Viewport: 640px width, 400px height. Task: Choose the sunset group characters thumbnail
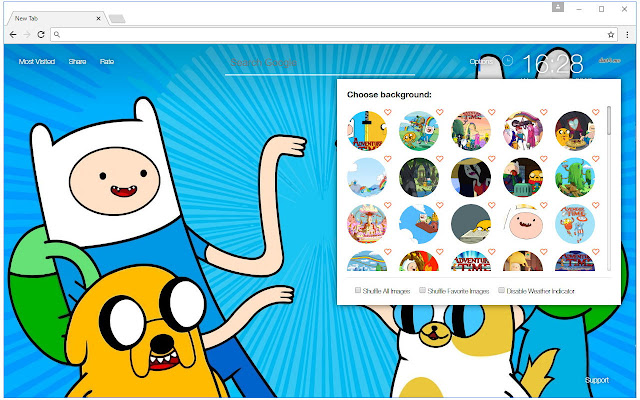pyautogui.click(x=471, y=131)
